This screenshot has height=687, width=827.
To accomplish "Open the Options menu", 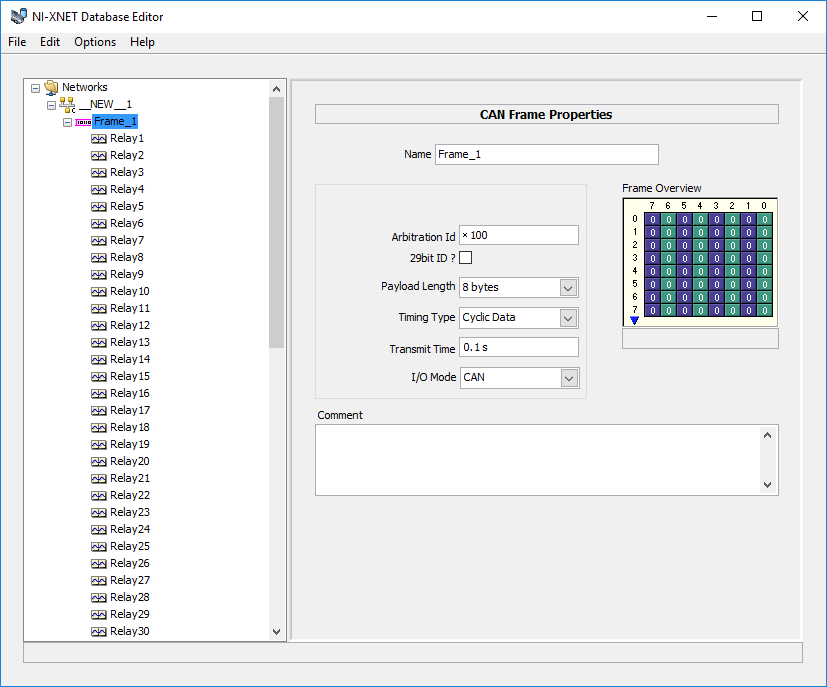I will pyautogui.click(x=95, y=42).
